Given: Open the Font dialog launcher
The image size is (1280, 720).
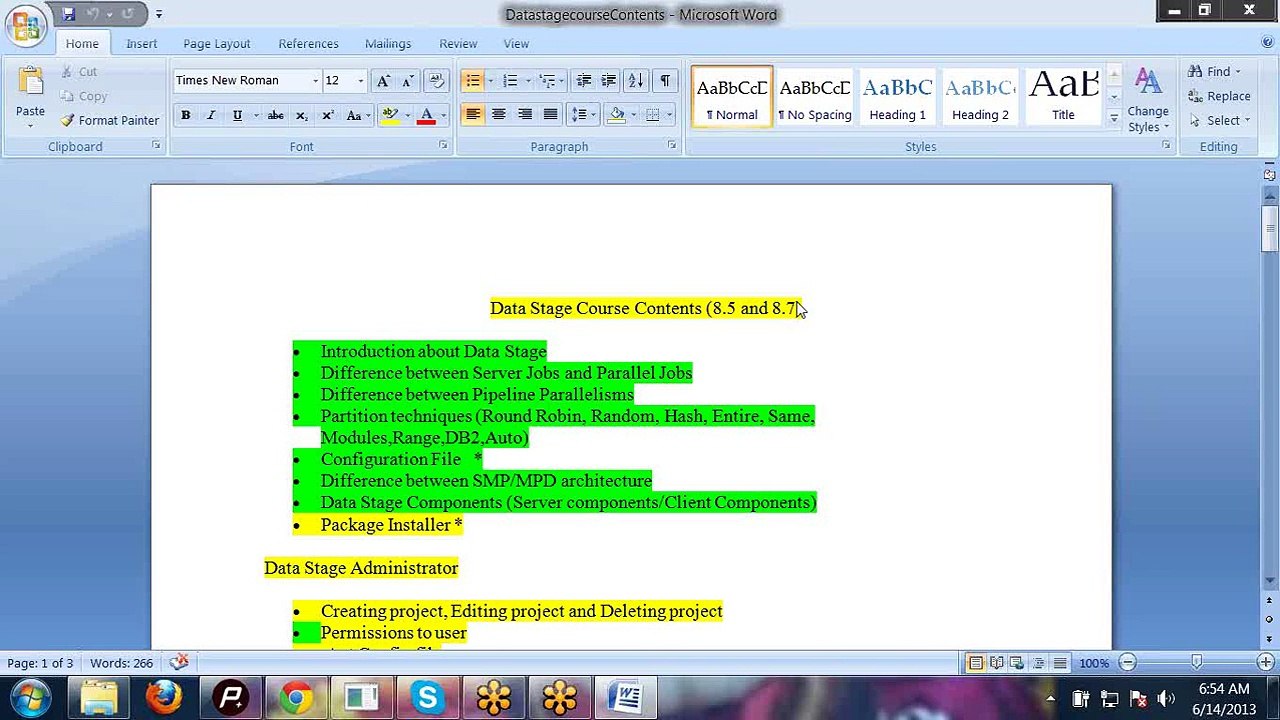Looking at the screenshot, I should pos(443,146).
